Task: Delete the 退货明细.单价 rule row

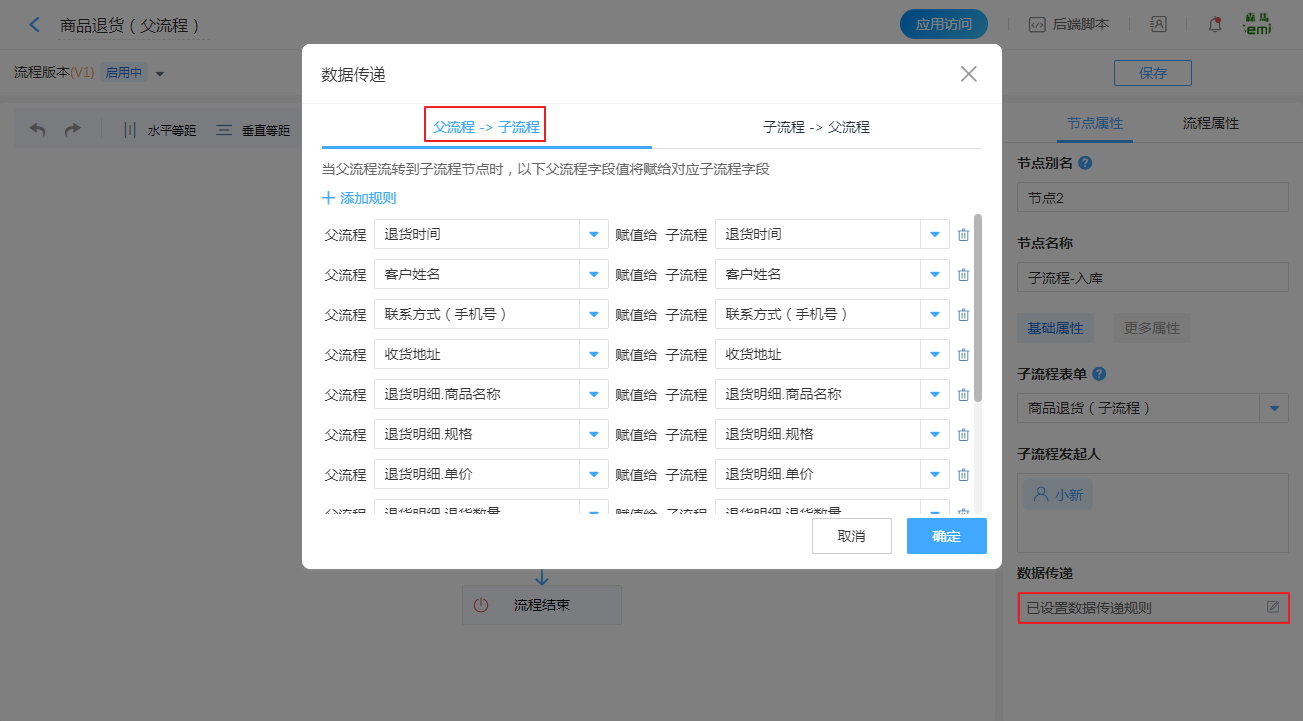Action: coord(963,475)
